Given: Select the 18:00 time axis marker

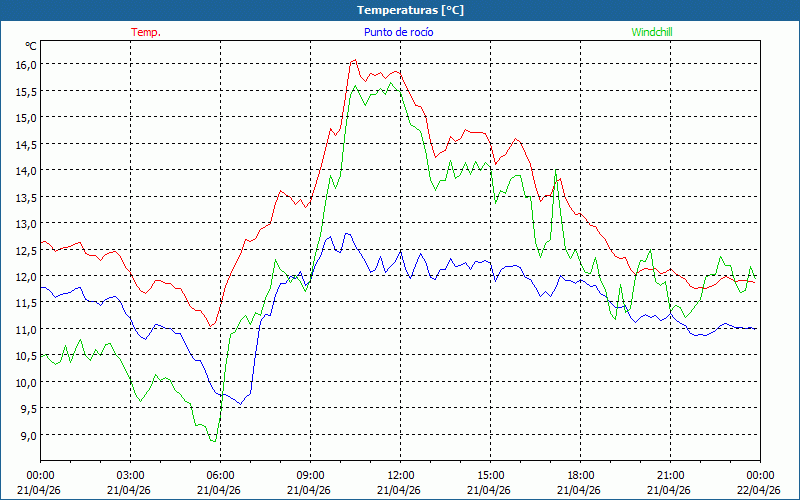Looking at the screenshot, I should (580, 475).
